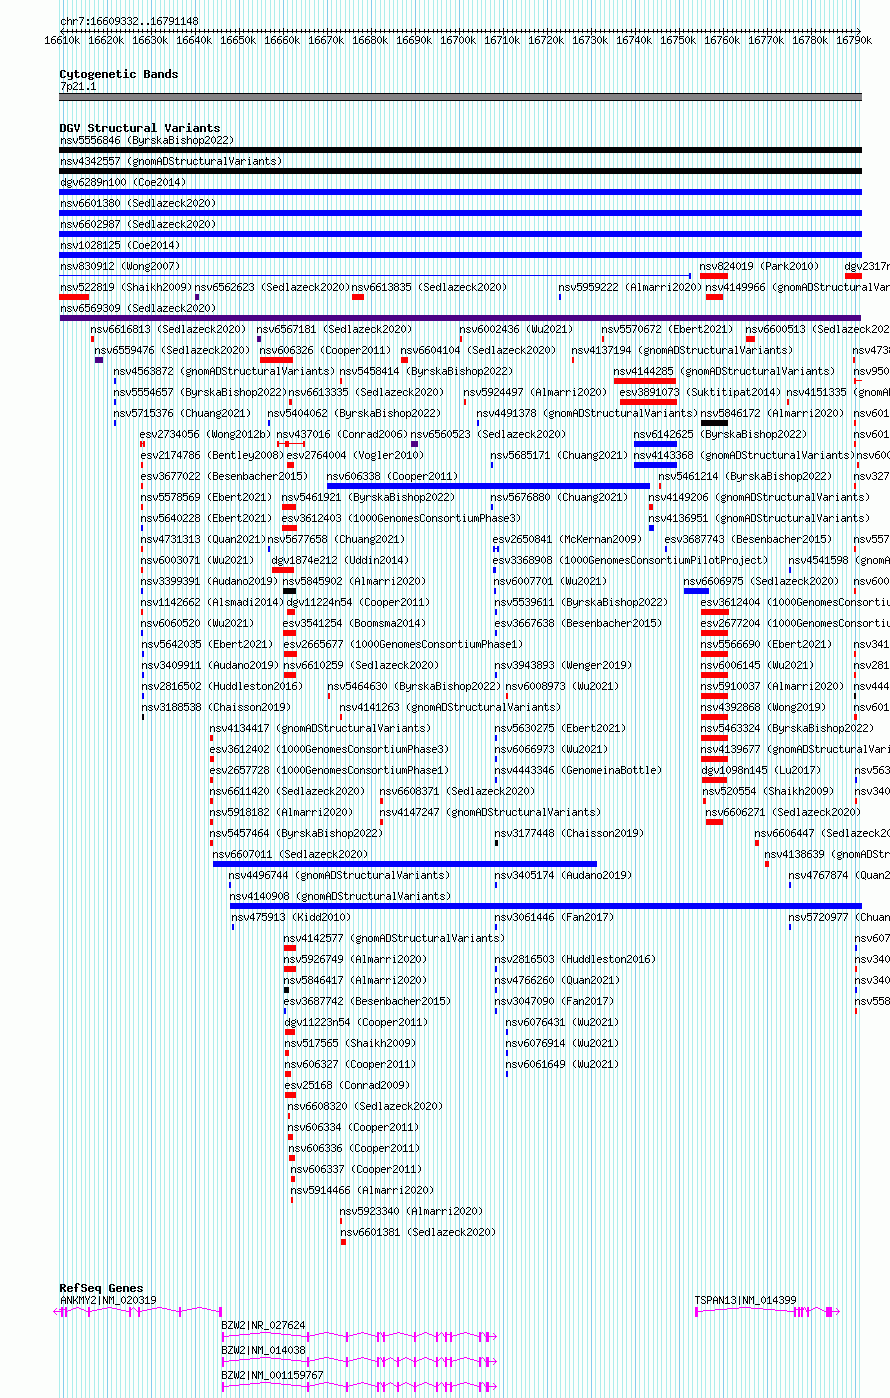890x1398 pixels.
Task: Select the long blue nsv606338 (Cooper2011) bar
Action: point(488,486)
